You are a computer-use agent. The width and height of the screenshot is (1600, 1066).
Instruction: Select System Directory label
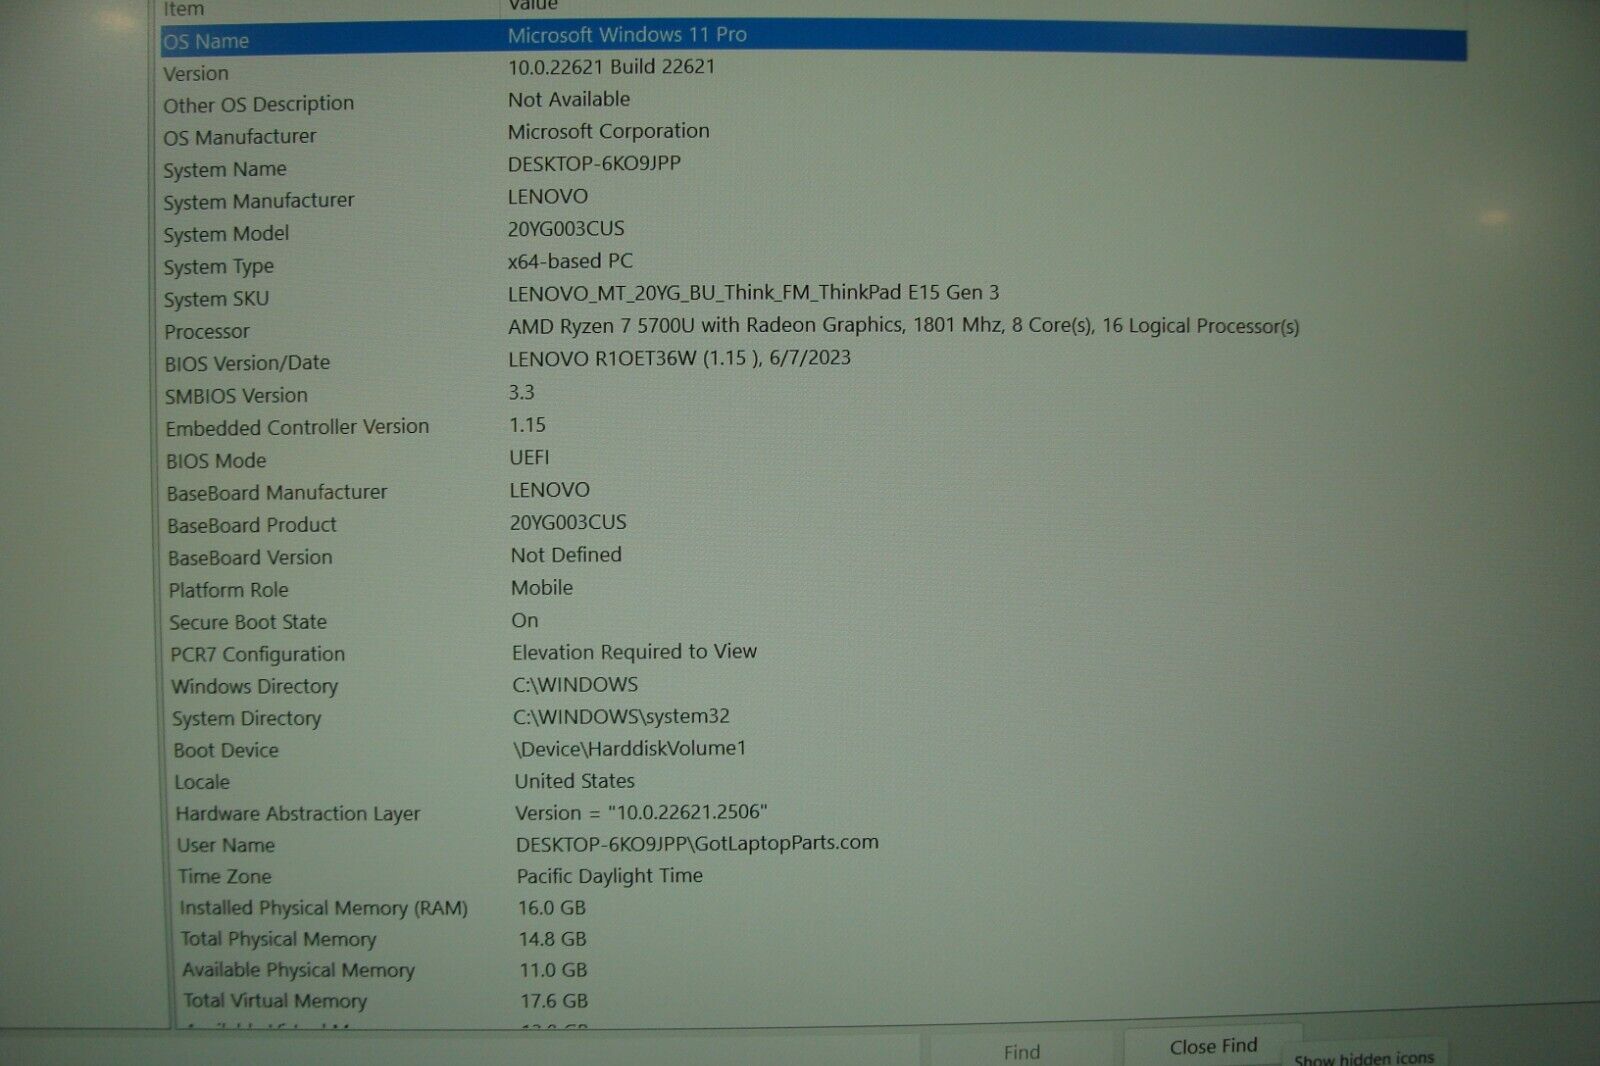pos(246,718)
